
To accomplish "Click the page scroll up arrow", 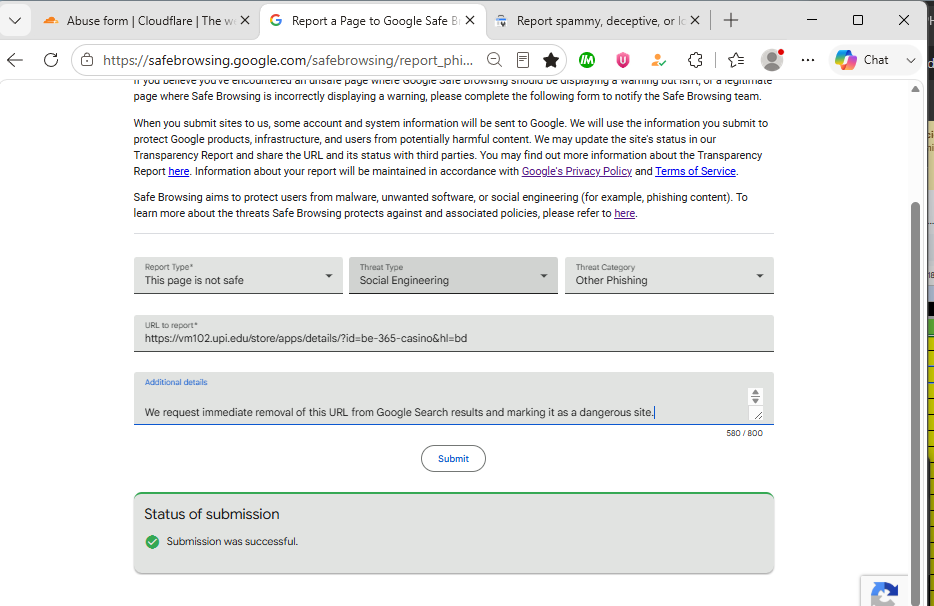I will coord(916,89).
